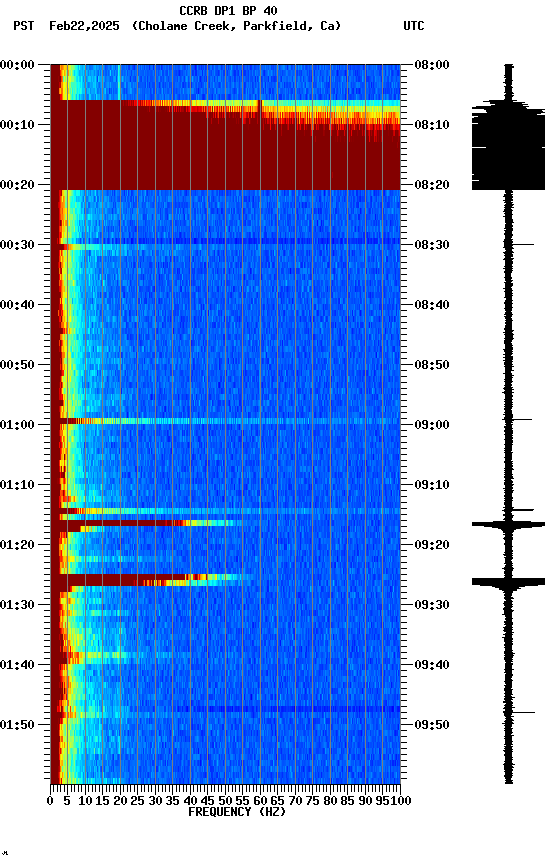Click the large saturated dark-red spectrogram band

click(x=225, y=146)
